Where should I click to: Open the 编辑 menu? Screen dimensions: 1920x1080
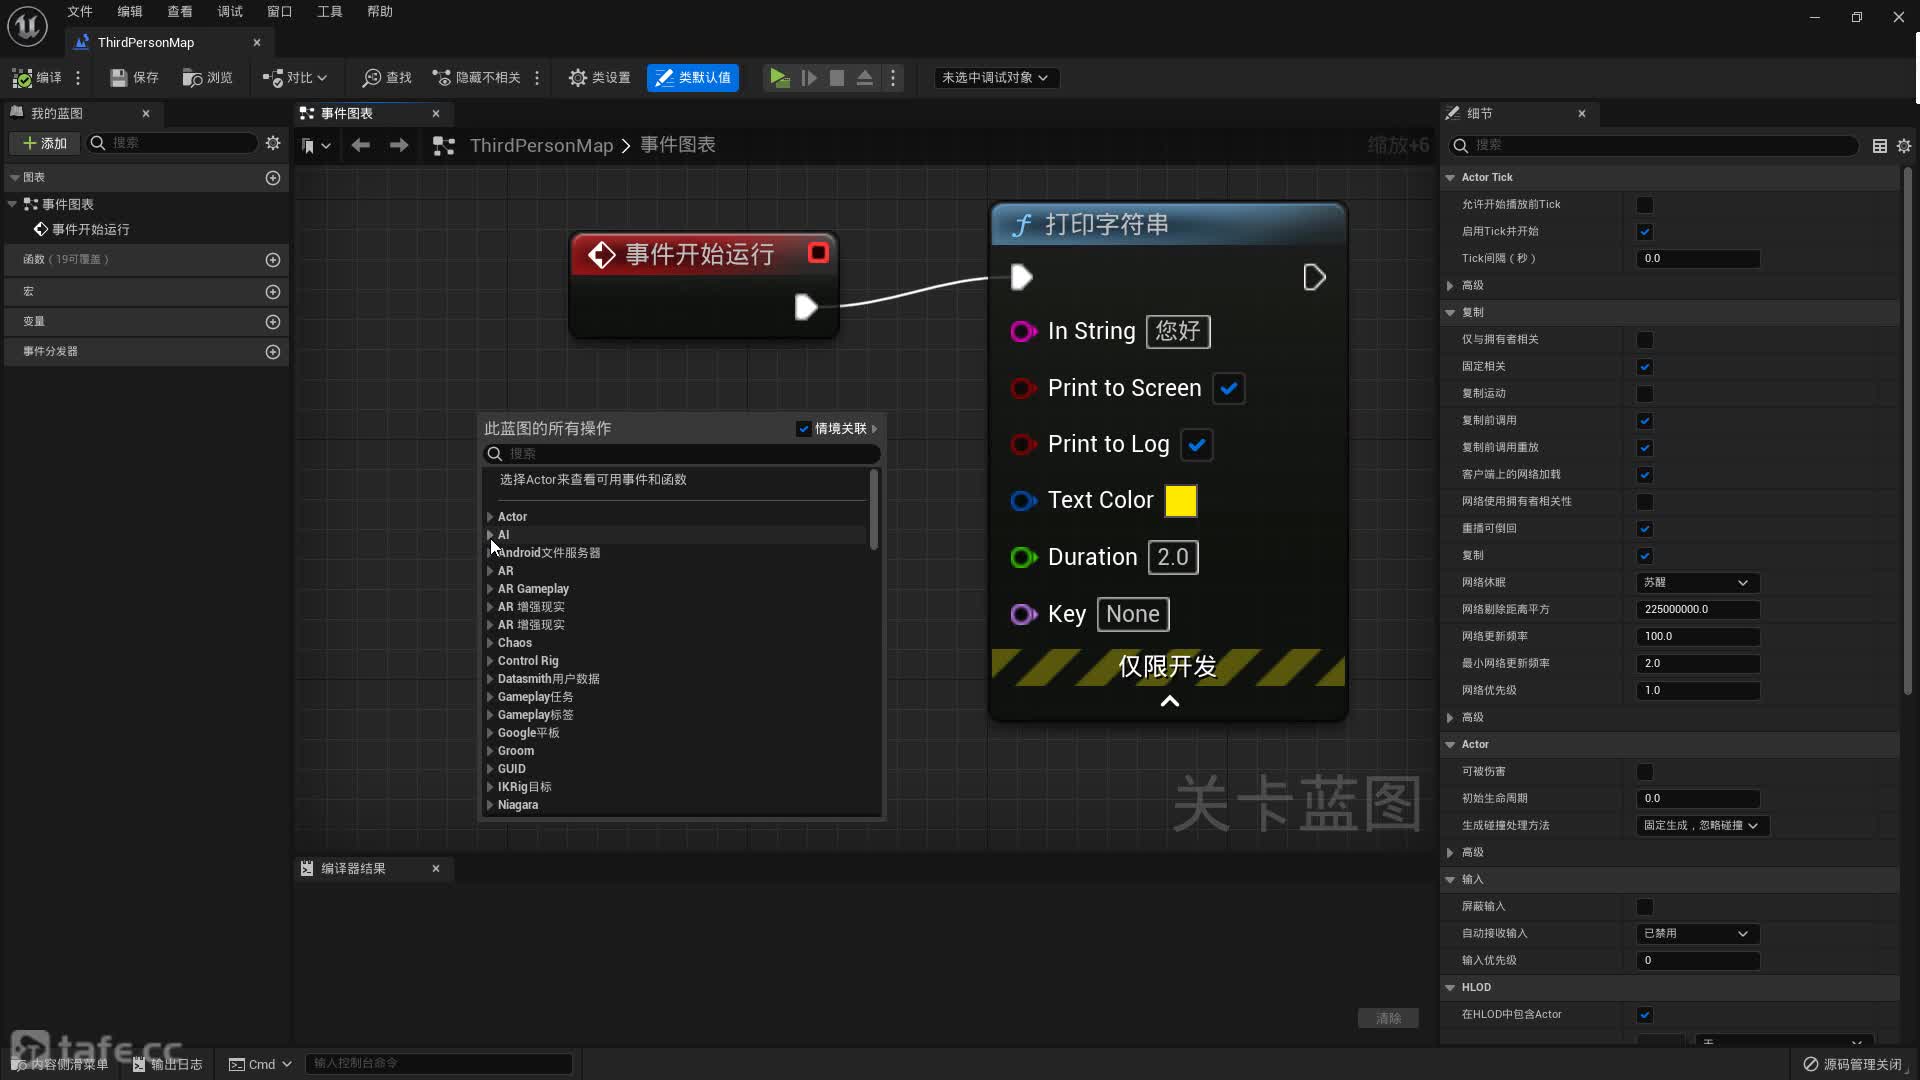130,11
